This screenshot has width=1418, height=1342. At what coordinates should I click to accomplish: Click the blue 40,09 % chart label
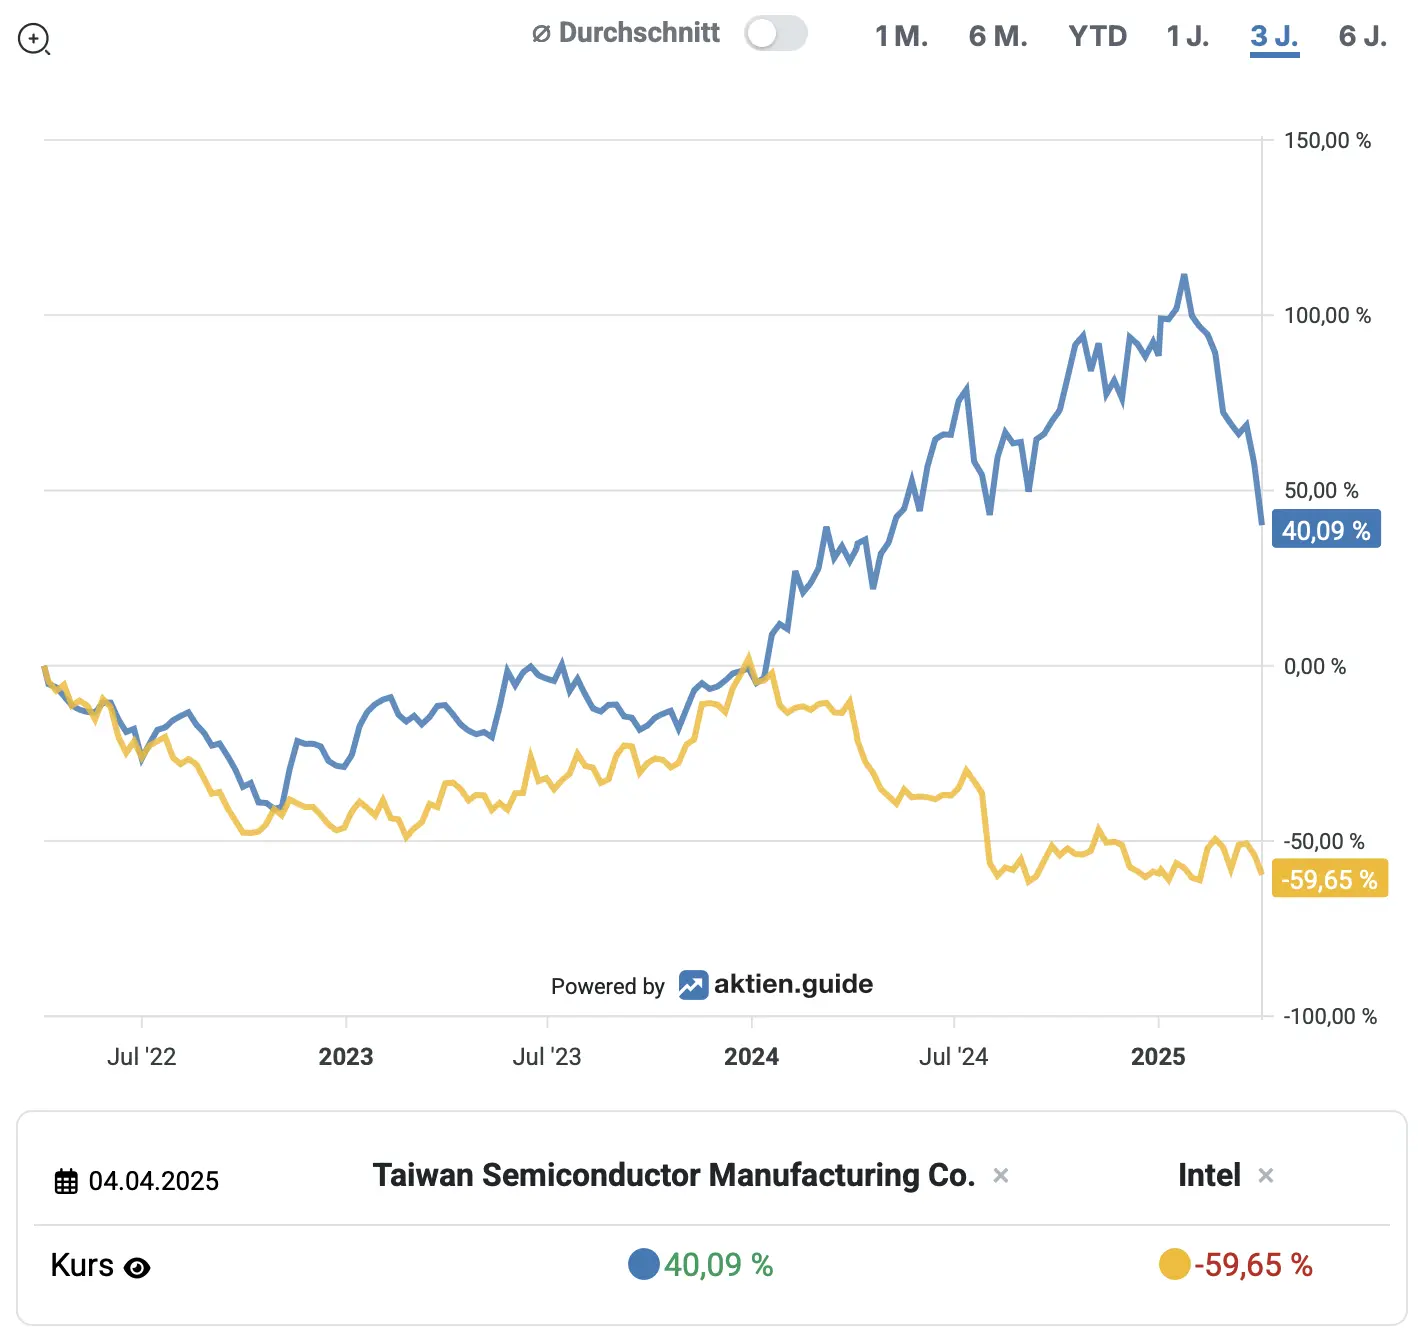point(1326,530)
